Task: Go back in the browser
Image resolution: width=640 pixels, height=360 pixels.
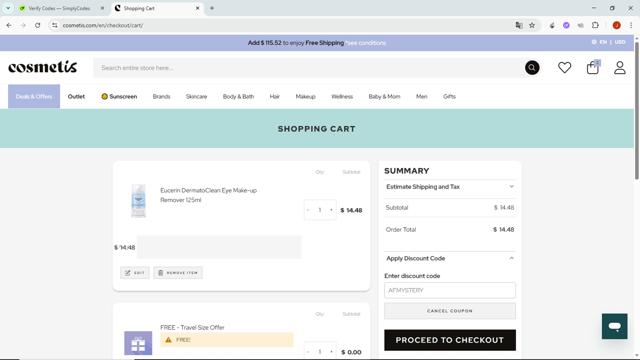Action: click(x=9, y=25)
